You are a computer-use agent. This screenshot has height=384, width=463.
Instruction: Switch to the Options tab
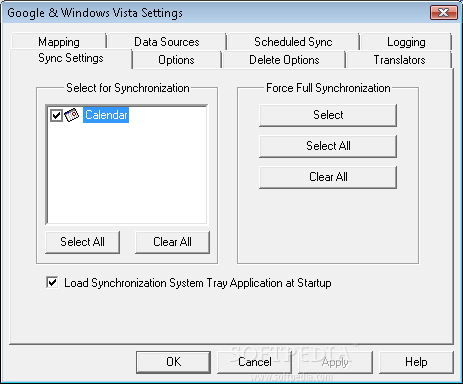[x=176, y=60]
